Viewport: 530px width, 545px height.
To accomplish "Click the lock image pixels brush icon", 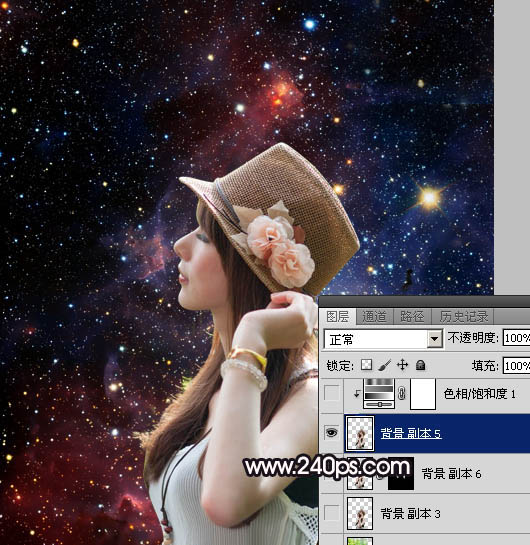I will click(x=384, y=365).
